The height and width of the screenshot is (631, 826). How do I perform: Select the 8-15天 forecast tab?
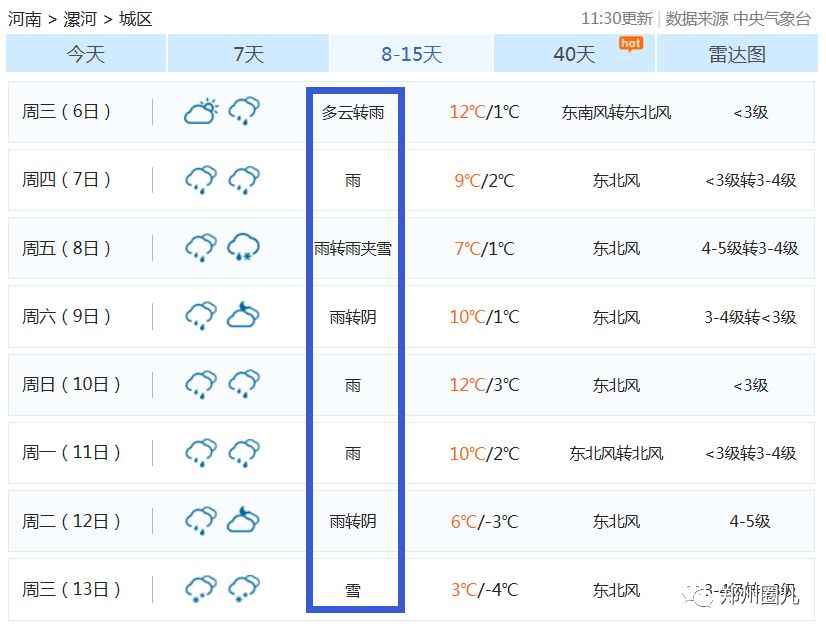tap(411, 54)
